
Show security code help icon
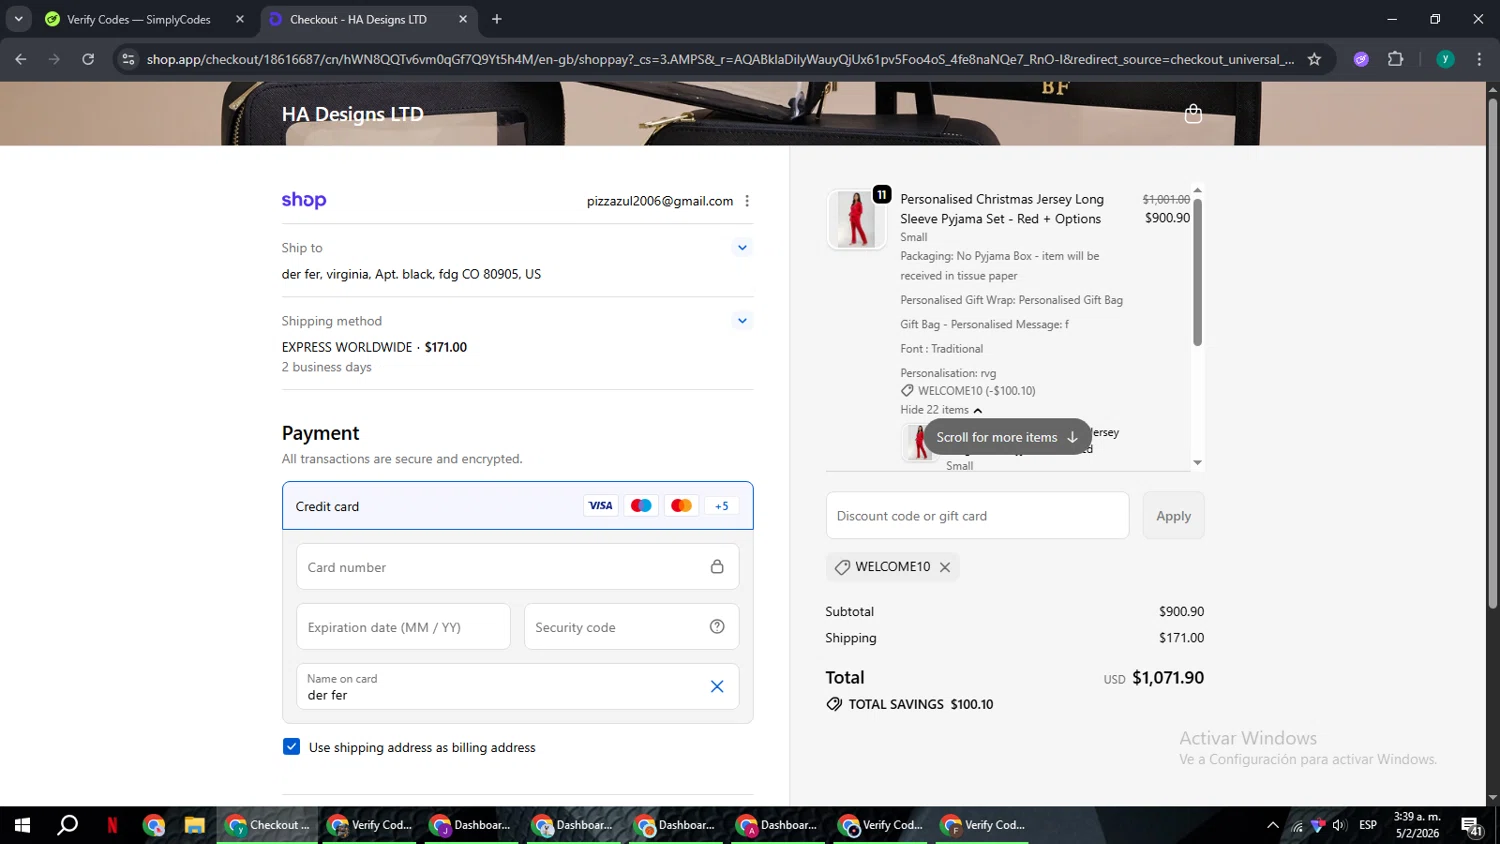tap(717, 627)
